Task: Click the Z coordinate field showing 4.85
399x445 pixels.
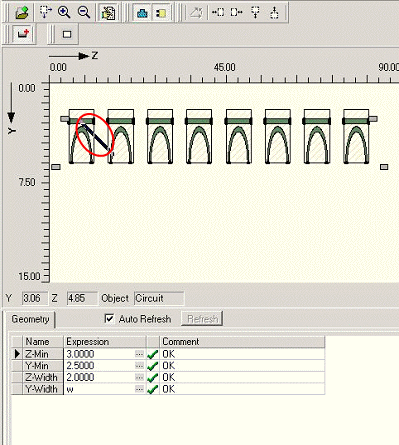Action: point(82,298)
